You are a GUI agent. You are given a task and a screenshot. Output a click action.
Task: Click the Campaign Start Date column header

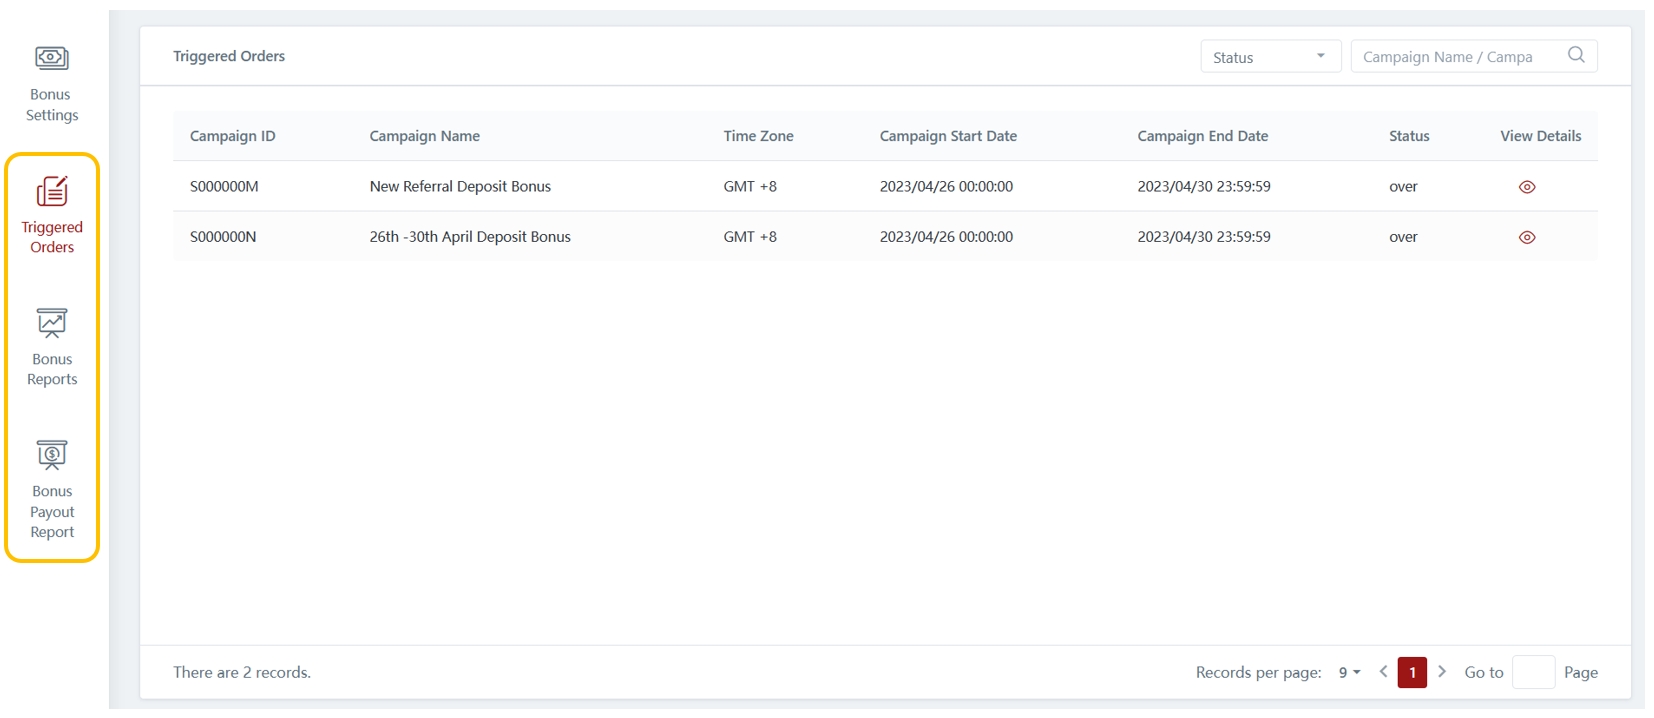click(x=947, y=136)
